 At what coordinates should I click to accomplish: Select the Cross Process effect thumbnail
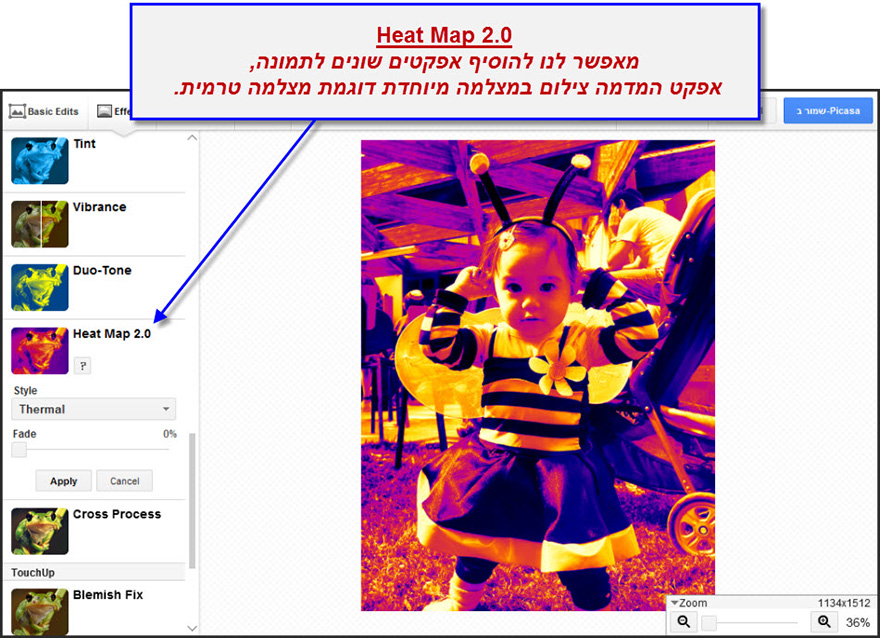tap(40, 531)
